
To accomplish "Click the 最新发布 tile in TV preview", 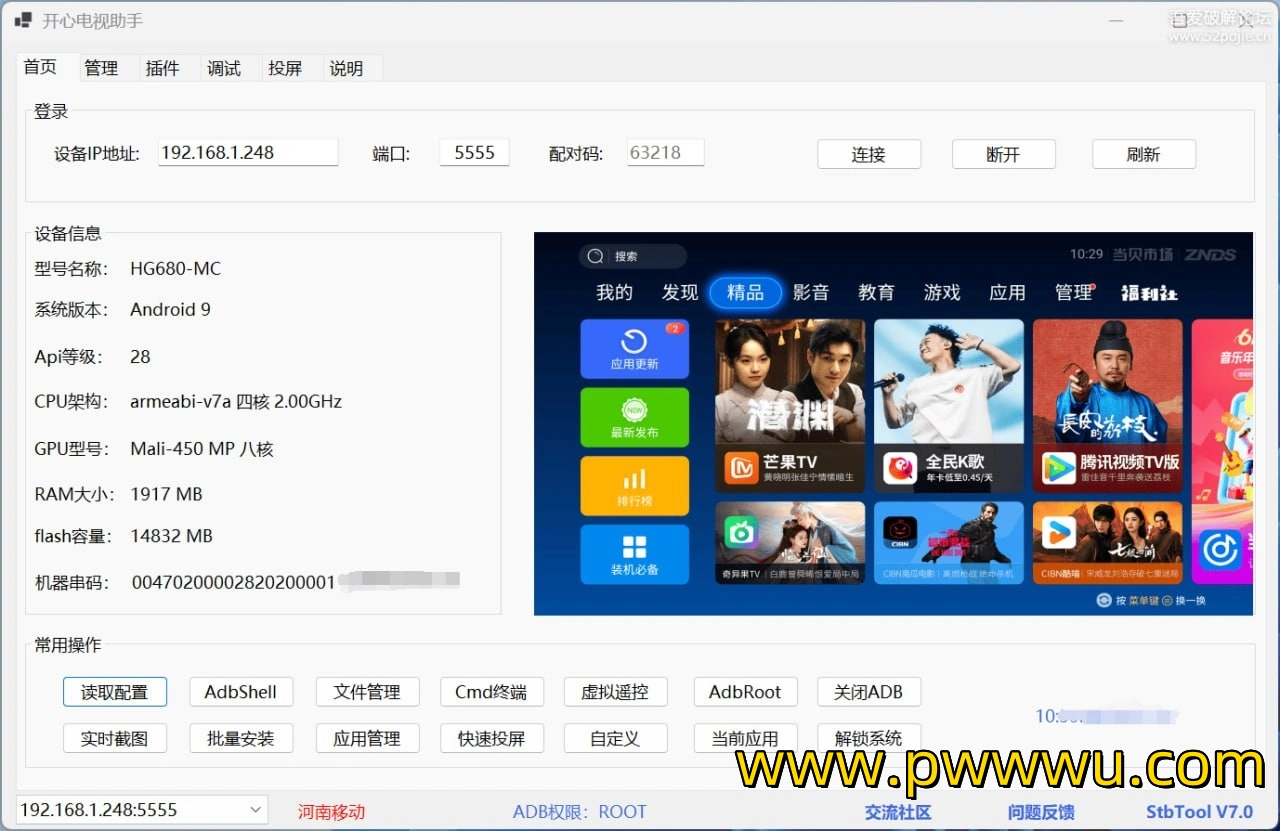I will pyautogui.click(x=634, y=416).
